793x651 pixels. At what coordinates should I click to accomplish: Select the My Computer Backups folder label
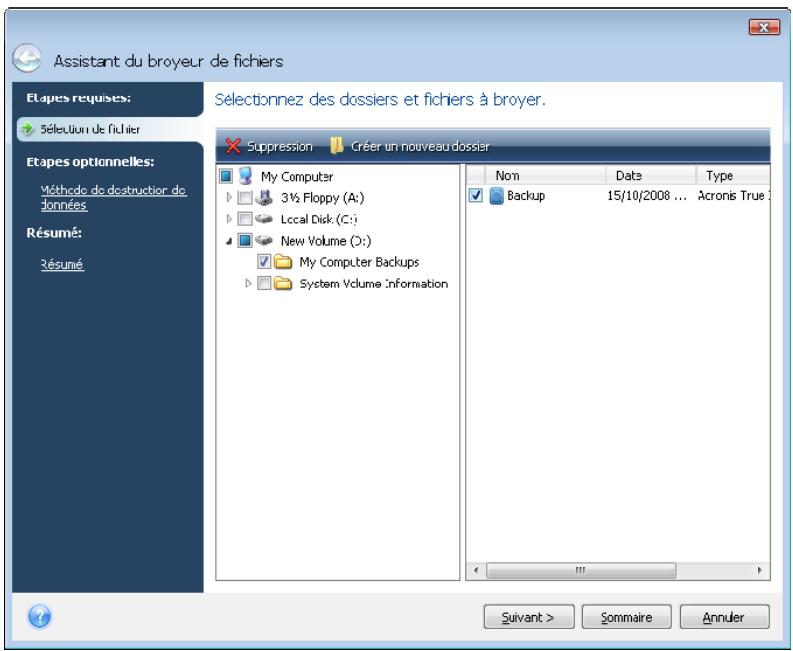point(359,262)
